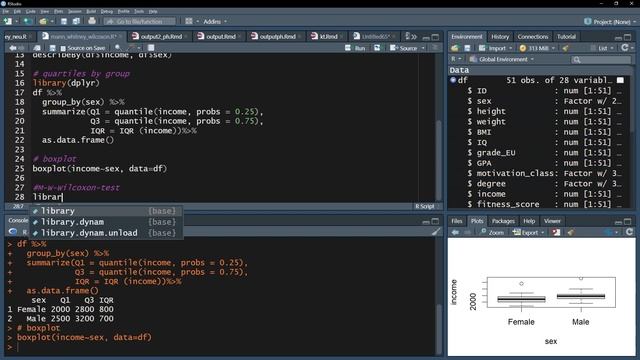
Task: View df data table grid icon
Action: point(620,80)
